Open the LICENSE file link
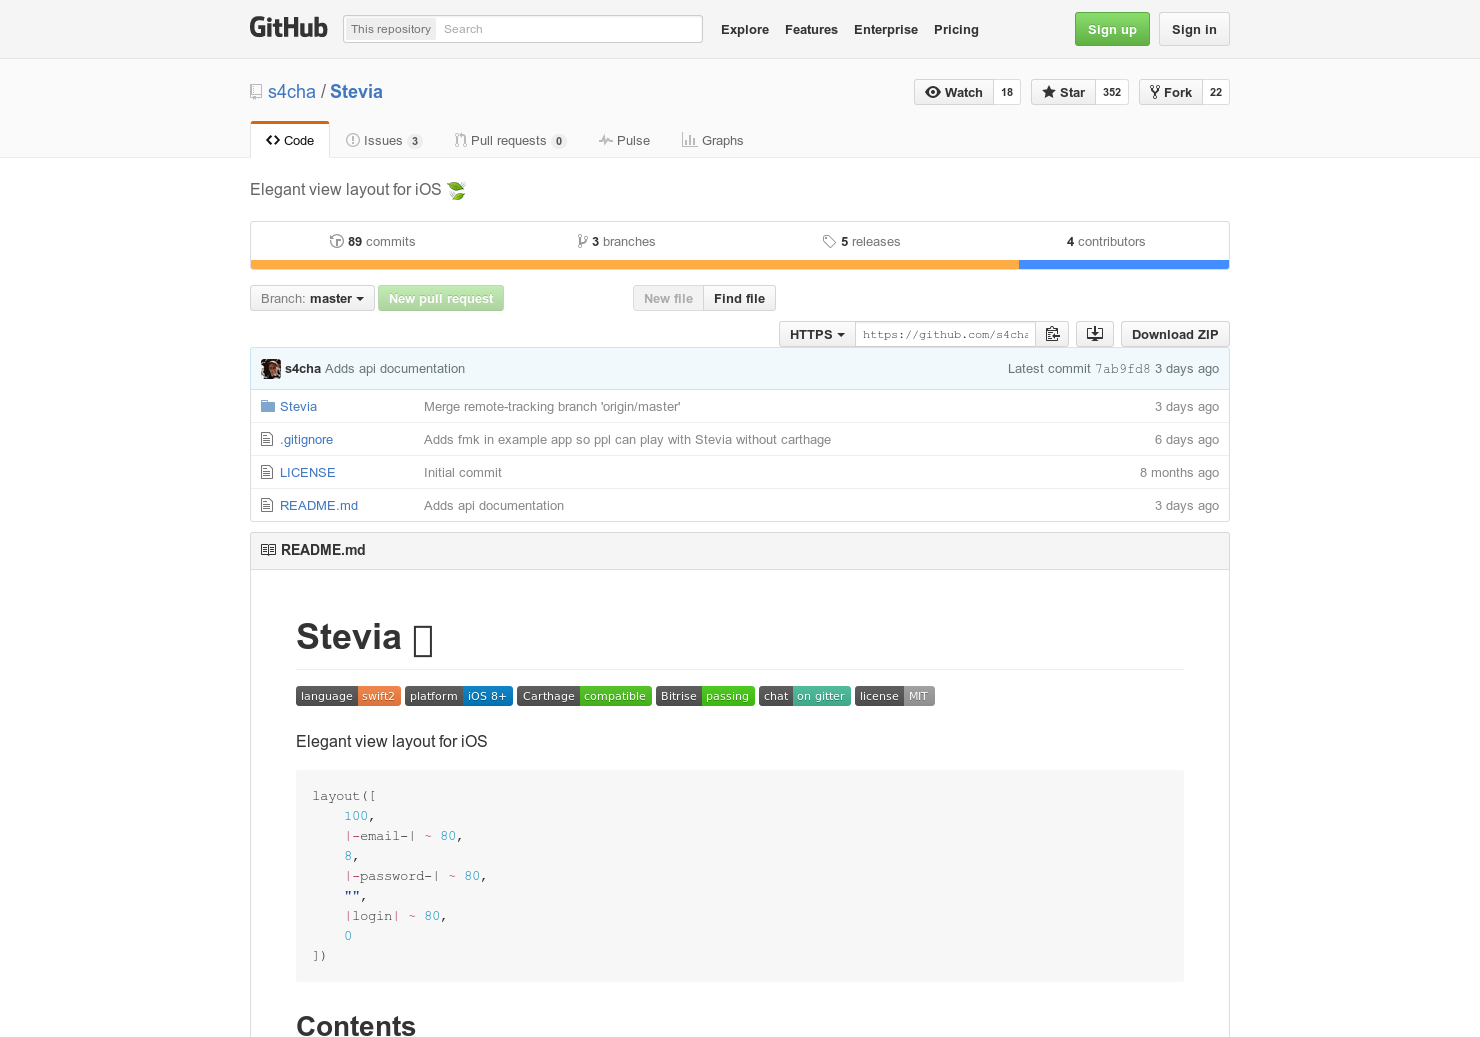The height and width of the screenshot is (1037, 1480). point(307,472)
